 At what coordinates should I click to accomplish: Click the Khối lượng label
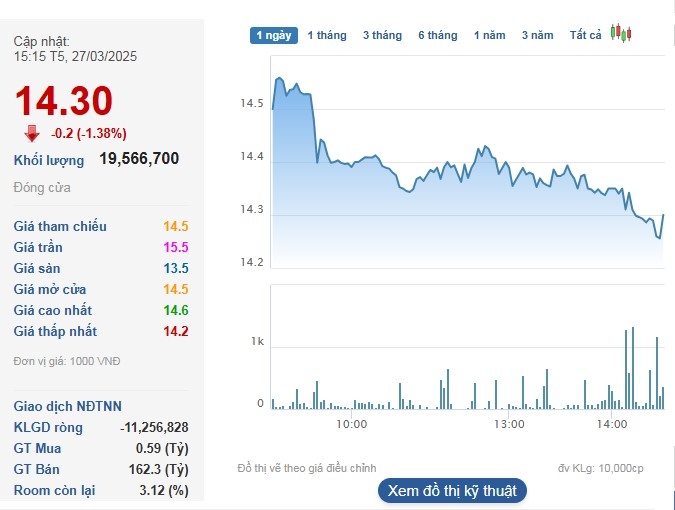click(x=49, y=159)
